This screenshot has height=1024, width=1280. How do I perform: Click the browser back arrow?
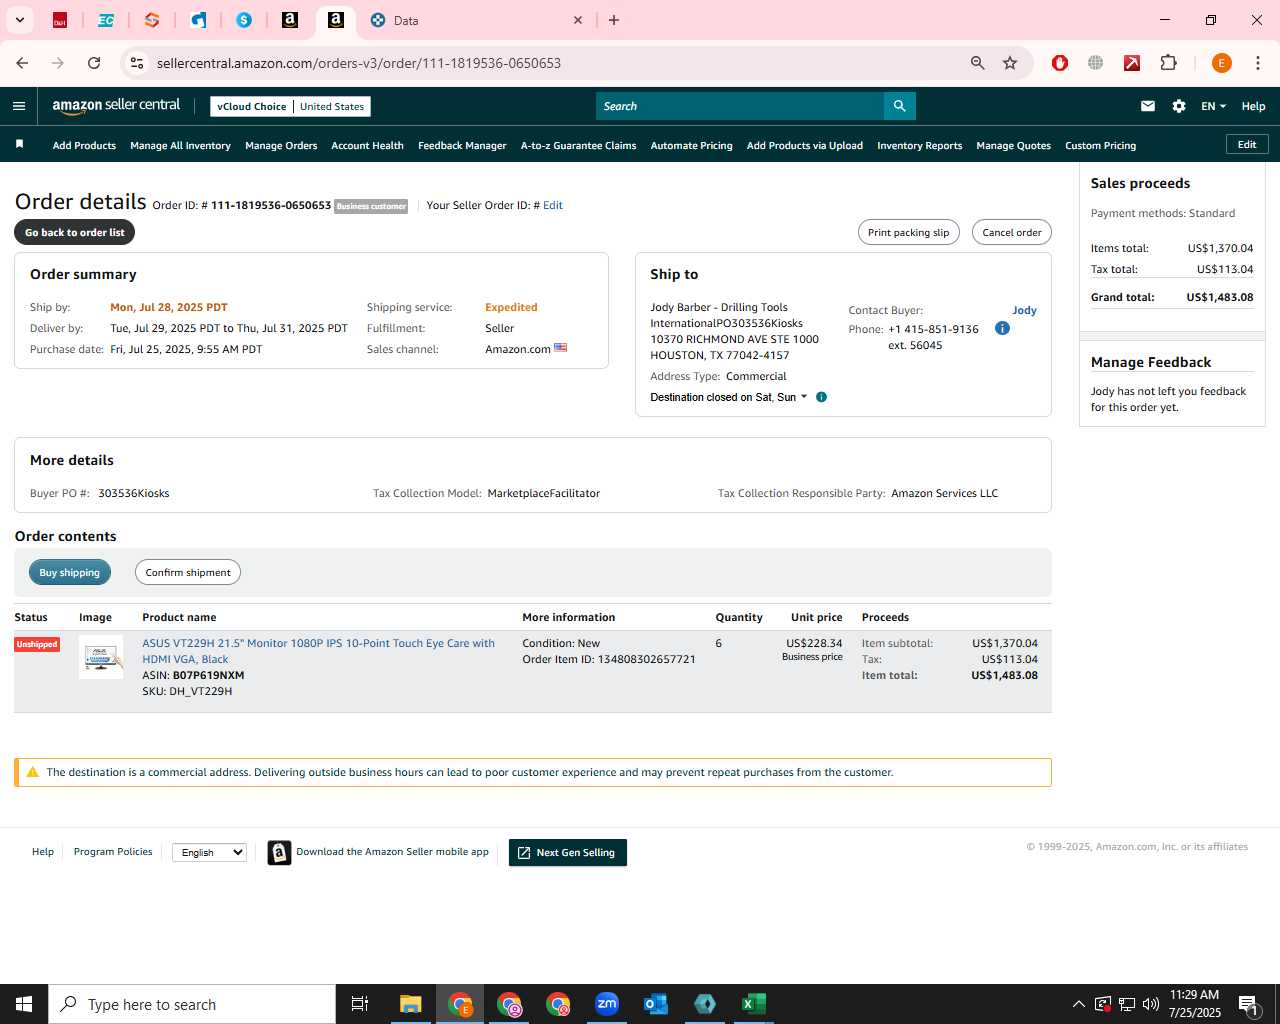[22, 63]
